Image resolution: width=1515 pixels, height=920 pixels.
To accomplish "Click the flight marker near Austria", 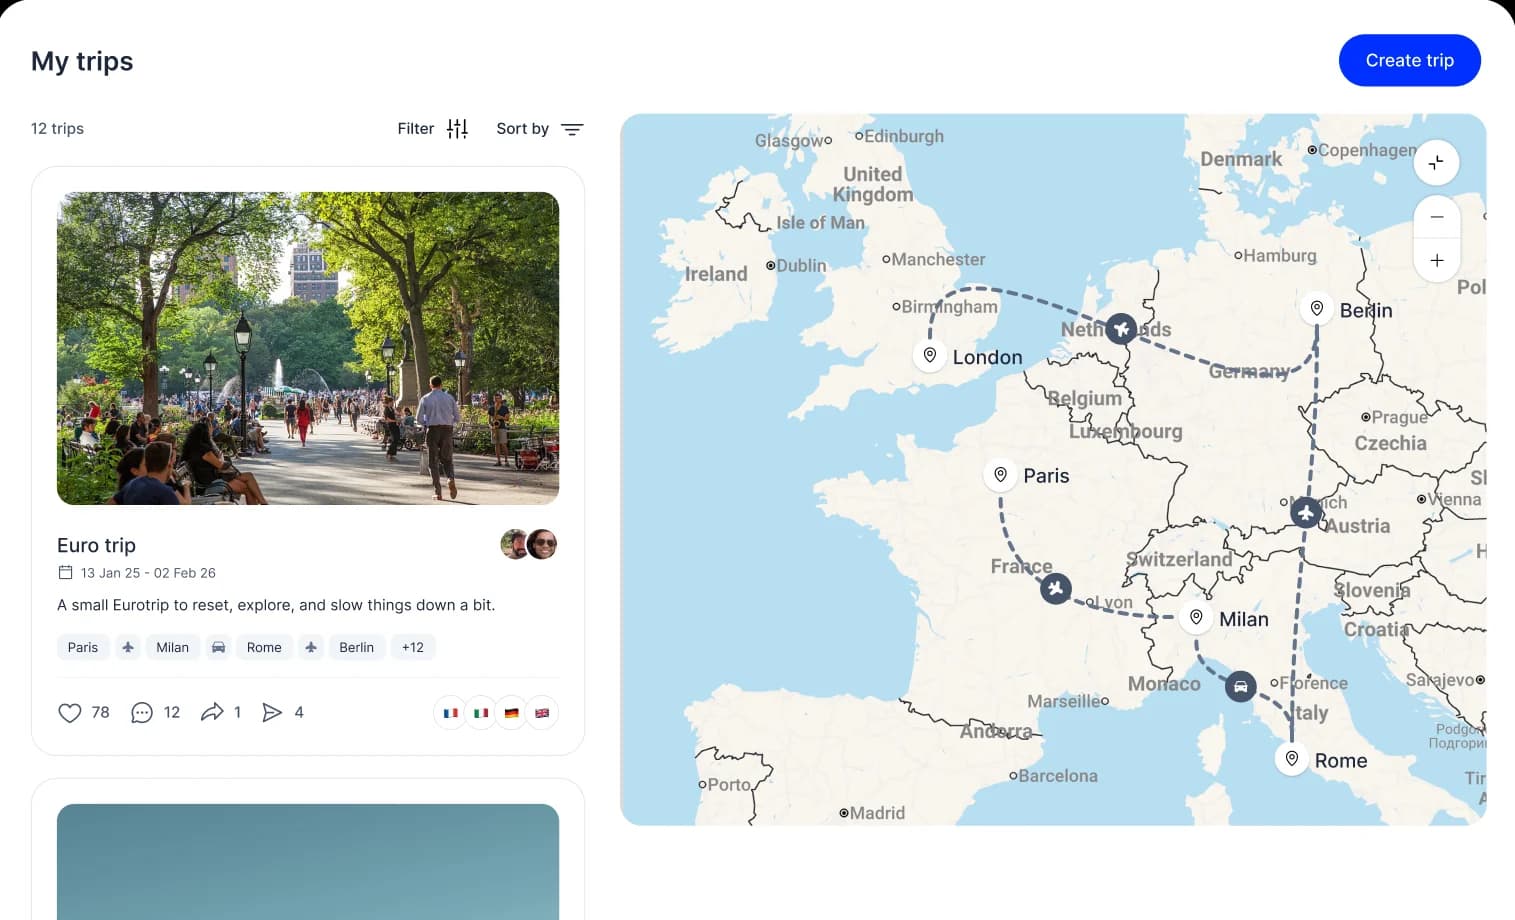I will point(1306,513).
